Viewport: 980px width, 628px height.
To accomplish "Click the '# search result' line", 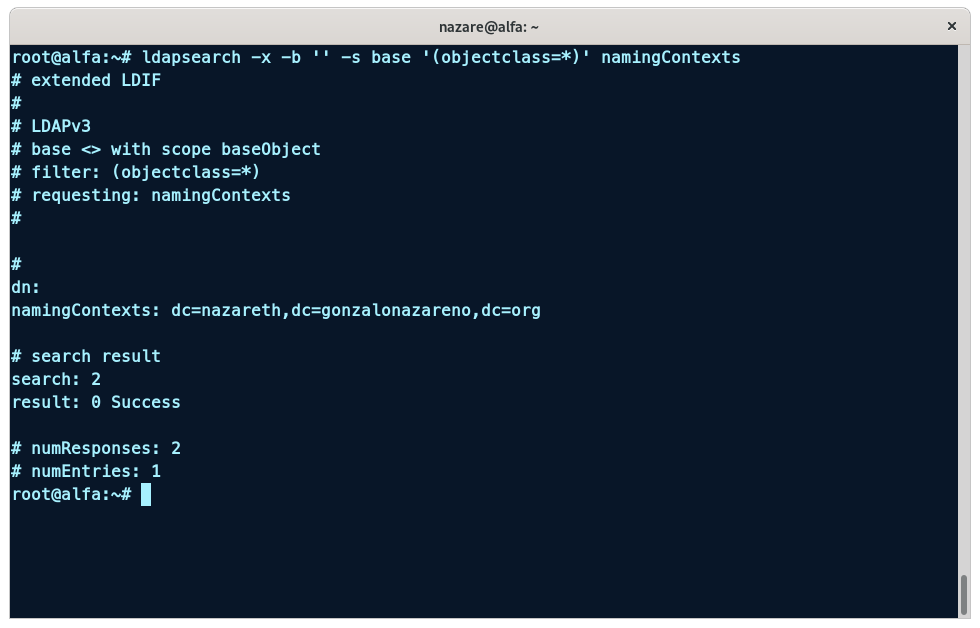I will pos(86,356).
